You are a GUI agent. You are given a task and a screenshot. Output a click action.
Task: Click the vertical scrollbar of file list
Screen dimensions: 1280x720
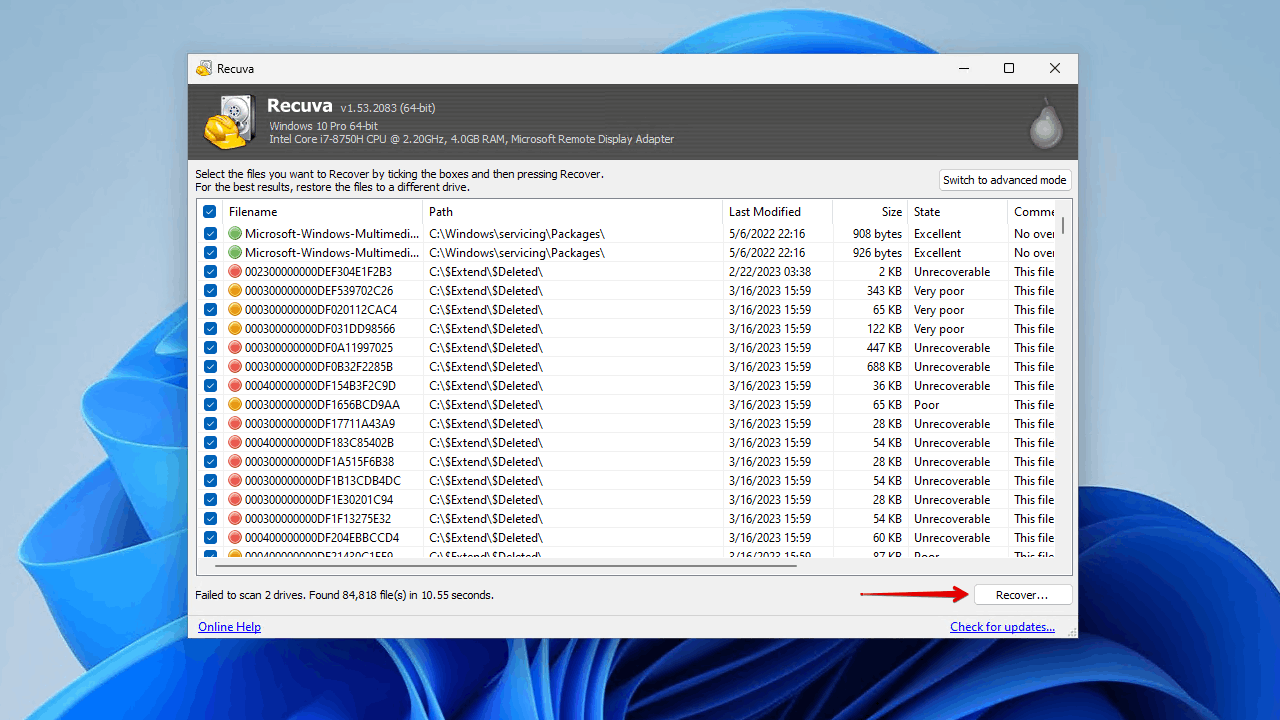[x=1063, y=225]
